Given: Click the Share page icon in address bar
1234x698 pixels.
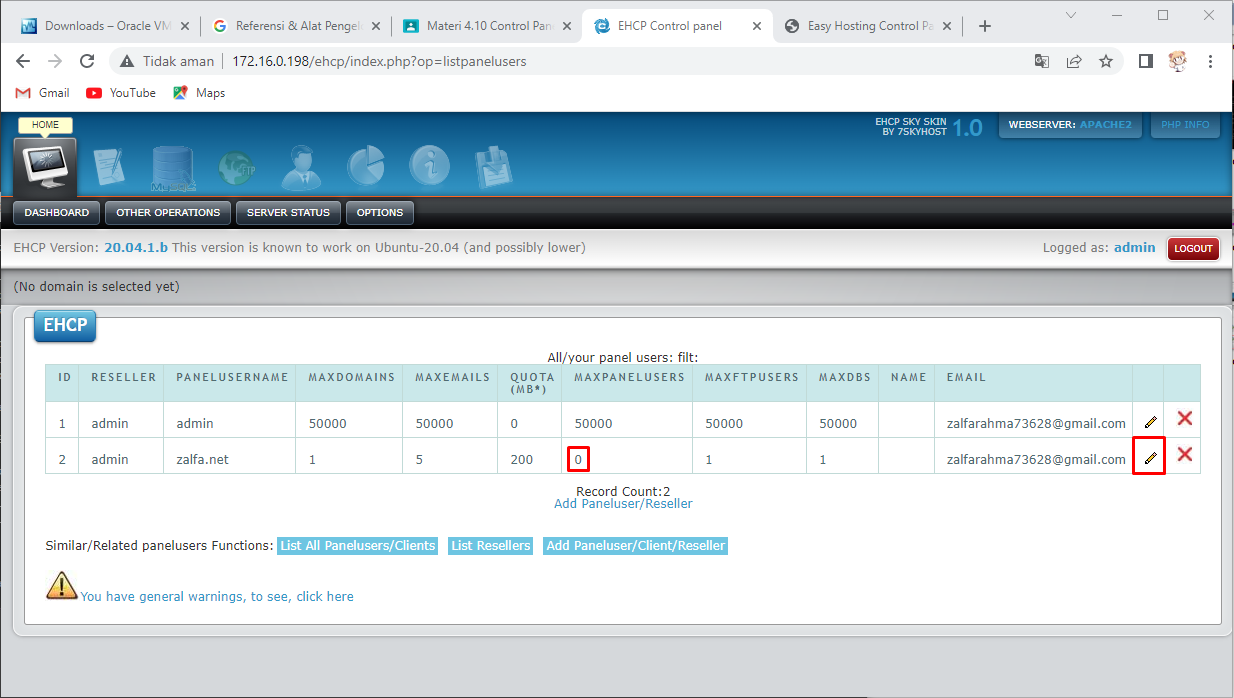Looking at the screenshot, I should [x=1074, y=61].
